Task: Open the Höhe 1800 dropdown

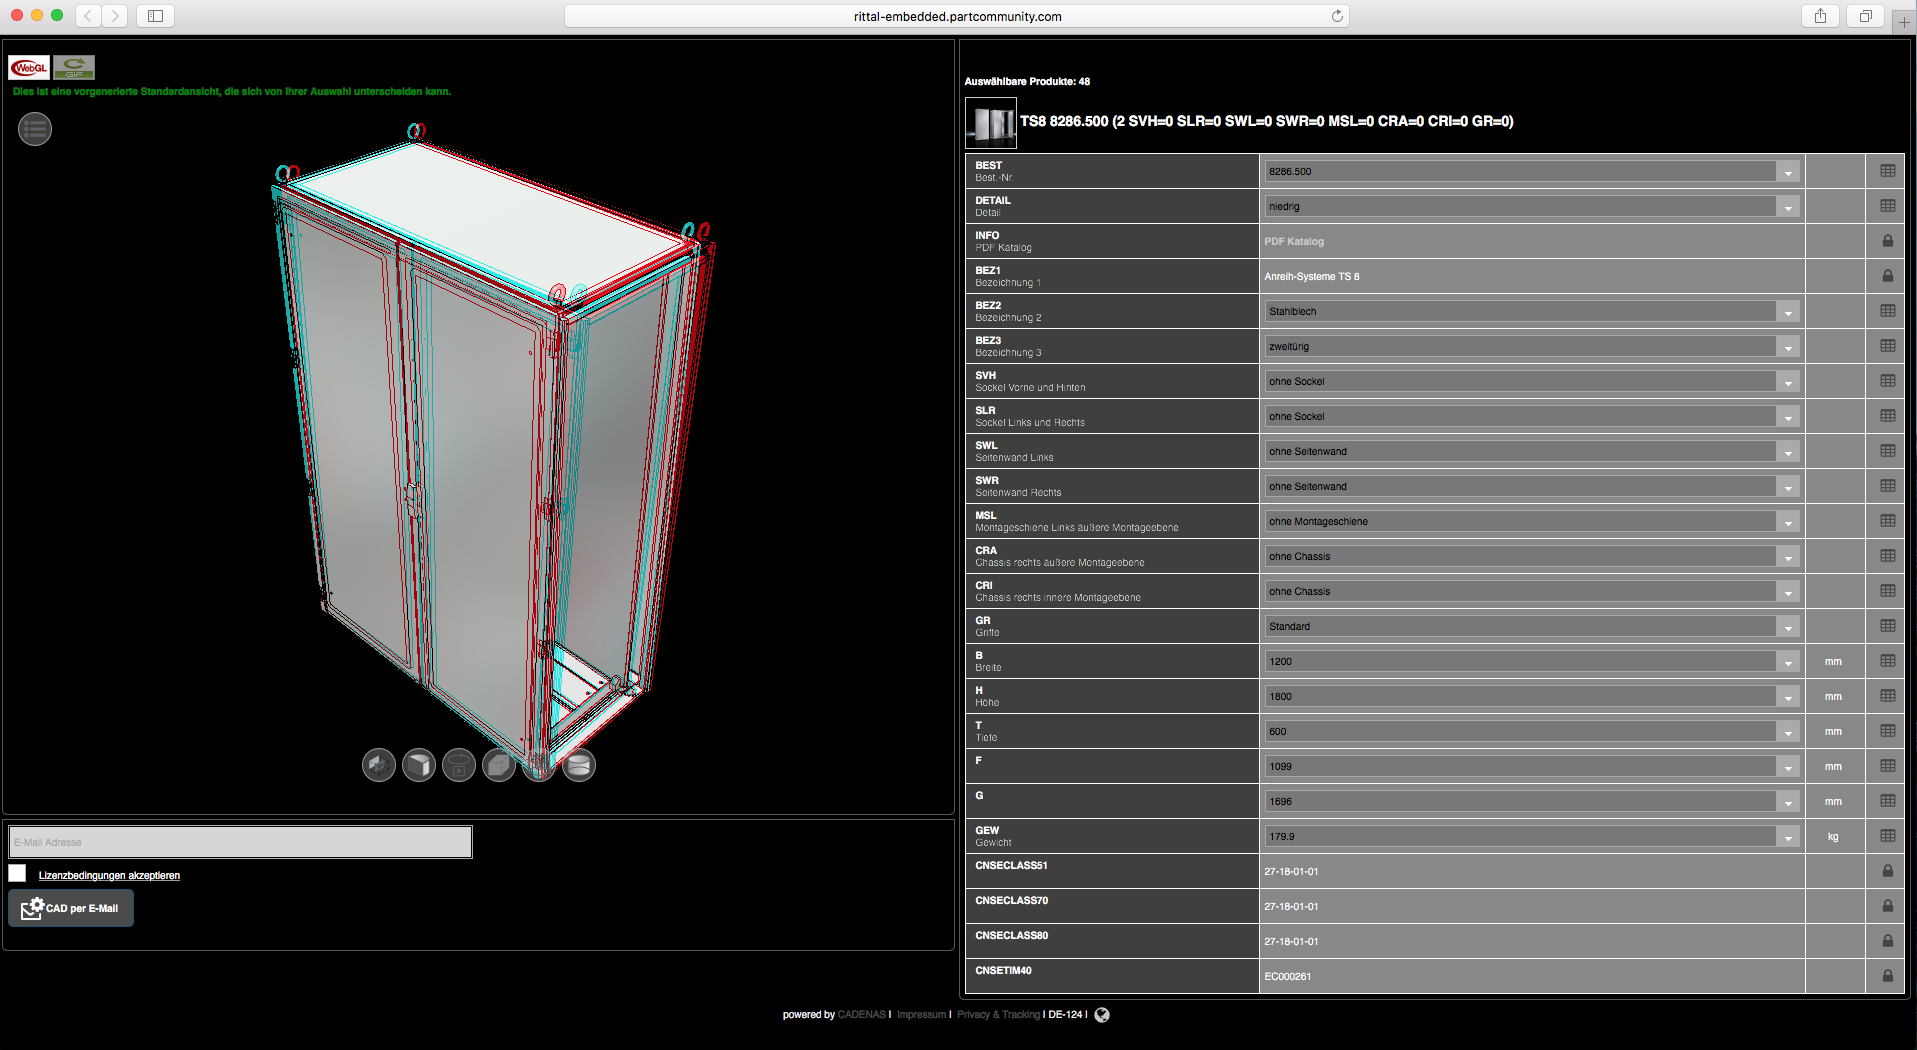Action: (x=1532, y=696)
